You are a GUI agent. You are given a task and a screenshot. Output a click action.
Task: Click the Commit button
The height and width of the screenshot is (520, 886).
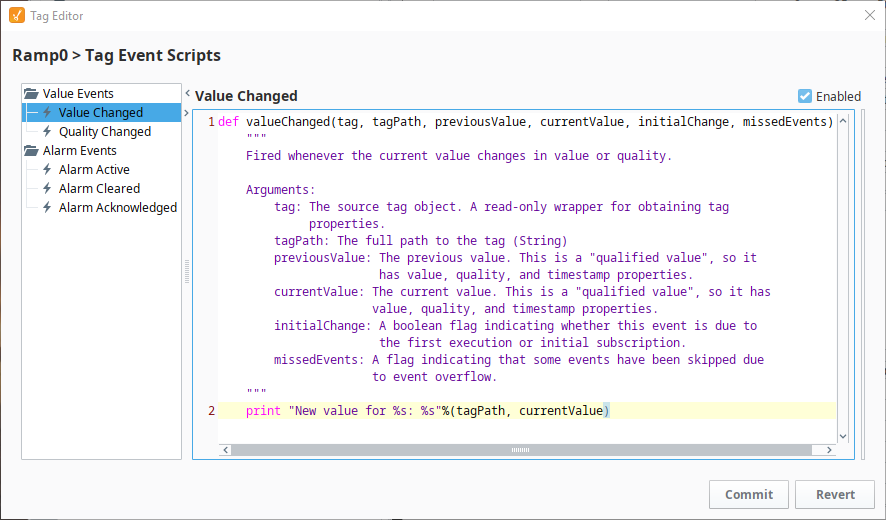click(x=749, y=495)
